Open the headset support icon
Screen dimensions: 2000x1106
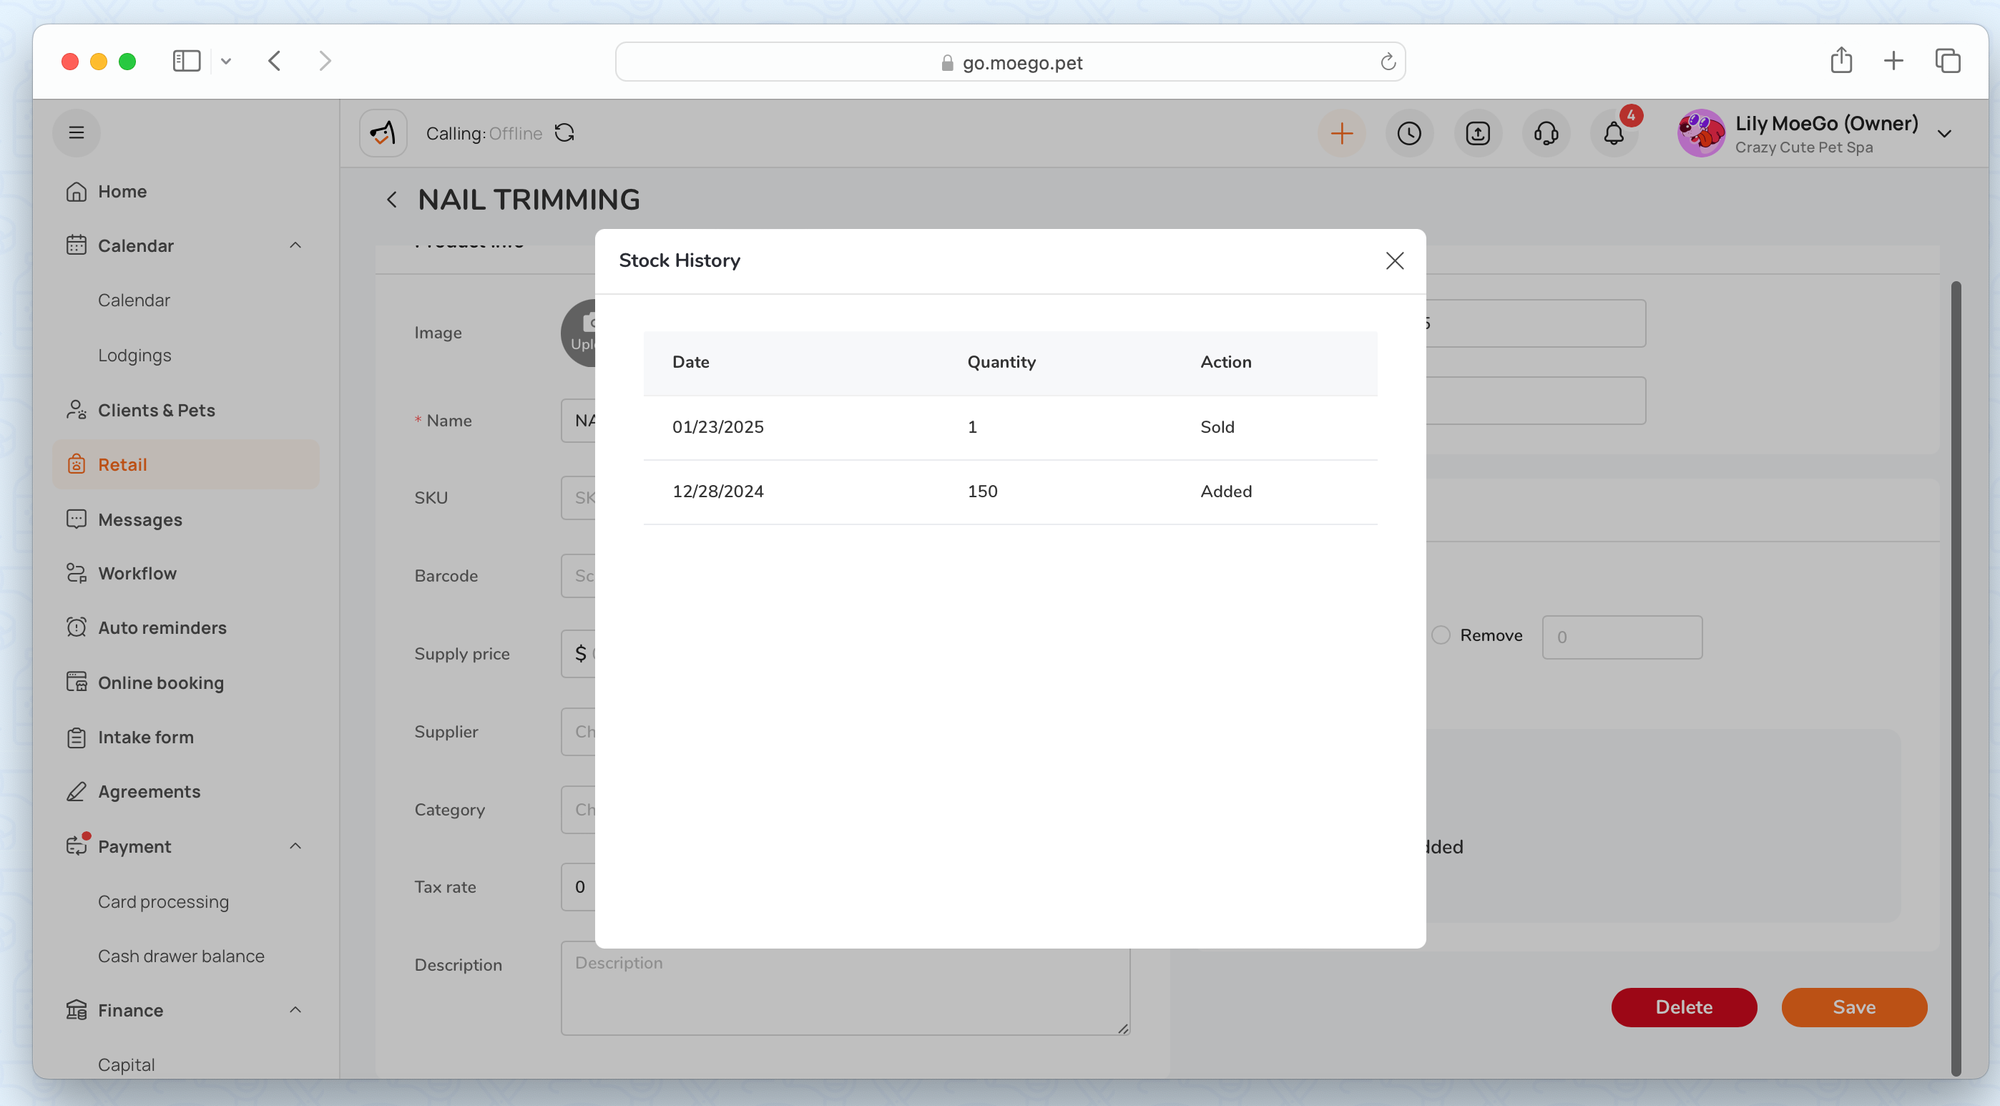[1546, 133]
